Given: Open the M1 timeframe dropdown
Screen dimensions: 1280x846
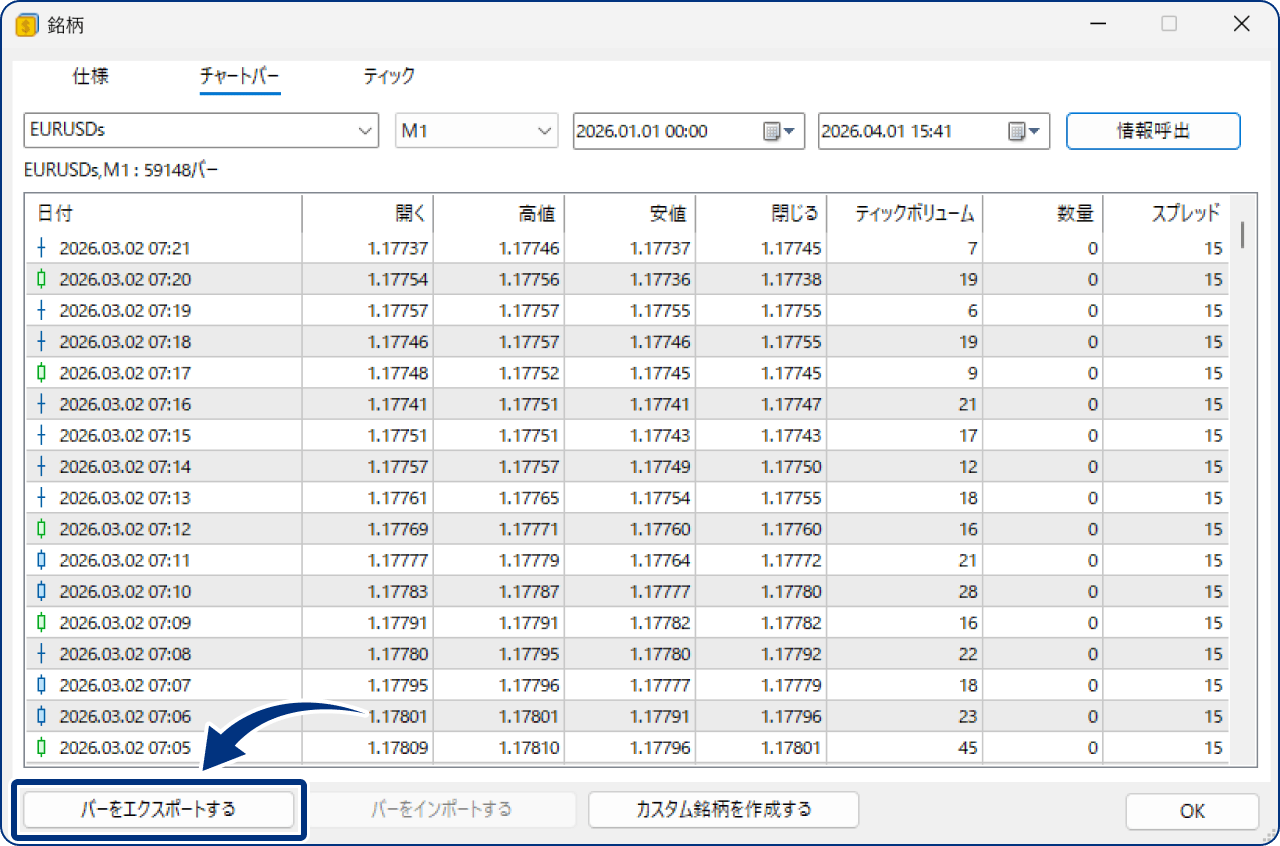Looking at the screenshot, I should pos(545,130).
